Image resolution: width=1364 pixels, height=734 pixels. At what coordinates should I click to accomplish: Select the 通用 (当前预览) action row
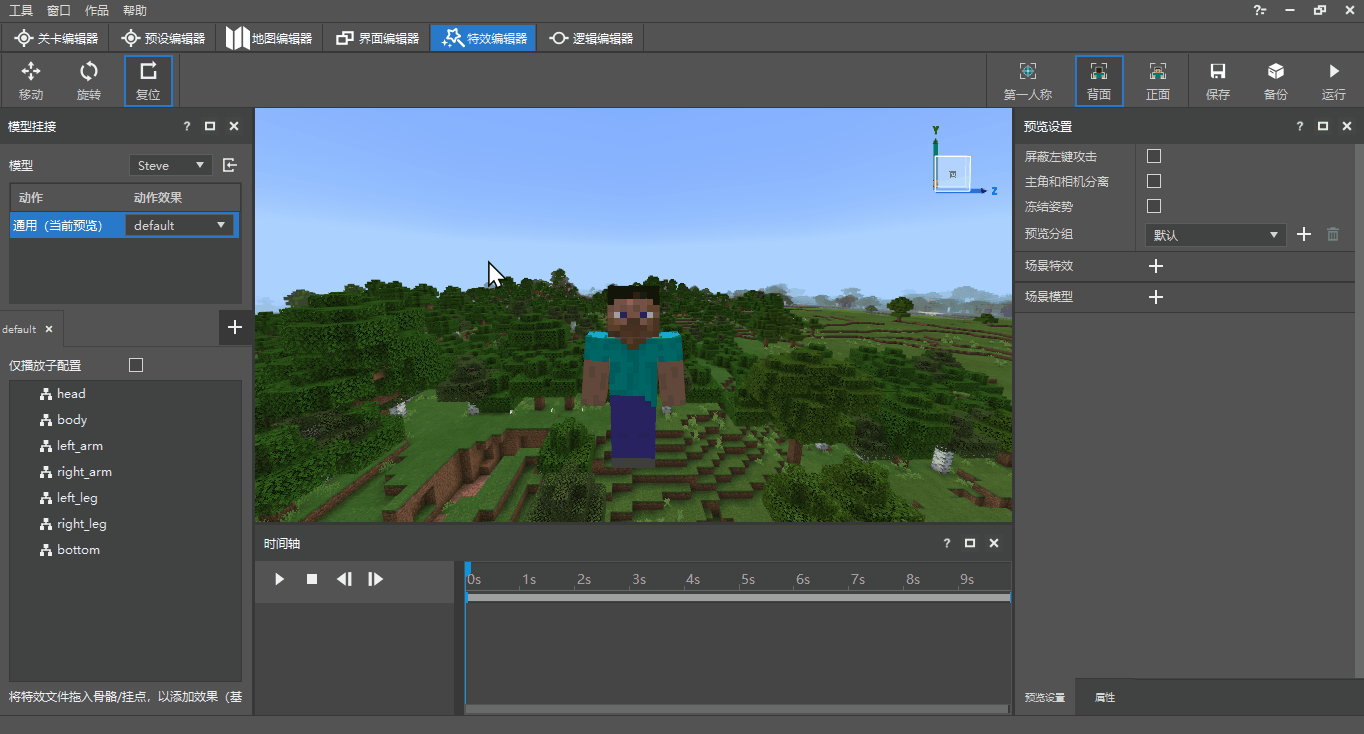coord(125,225)
